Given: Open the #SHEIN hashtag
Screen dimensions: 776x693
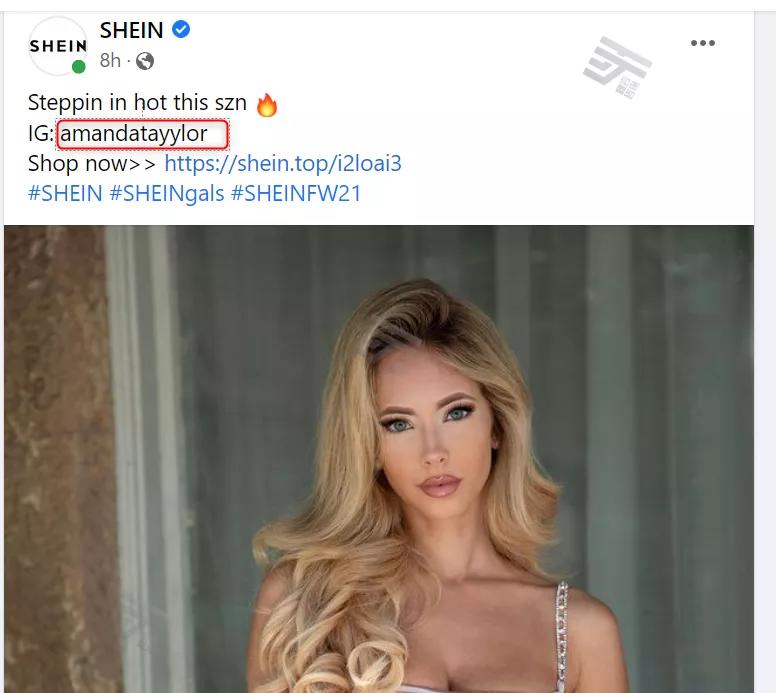Looking at the screenshot, I should click(x=65, y=193).
